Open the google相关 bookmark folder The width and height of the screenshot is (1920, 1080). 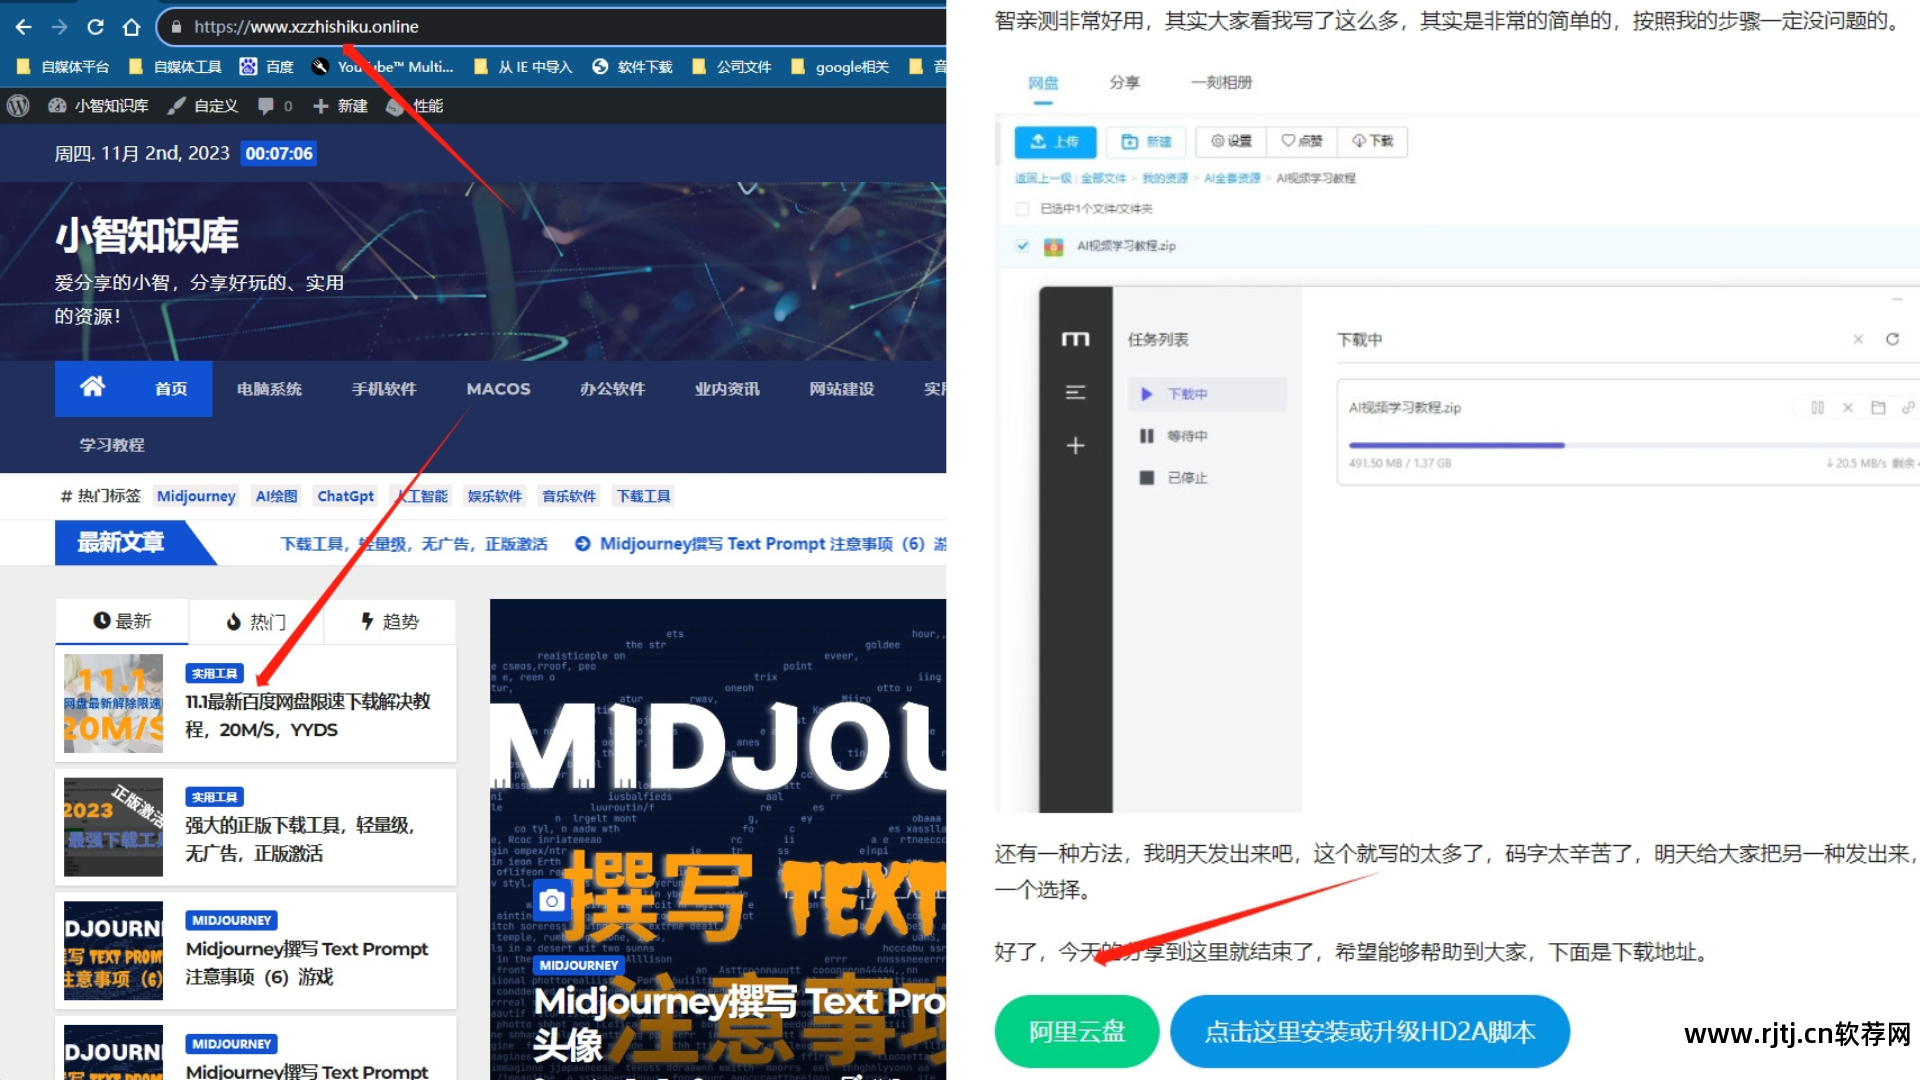(839, 67)
